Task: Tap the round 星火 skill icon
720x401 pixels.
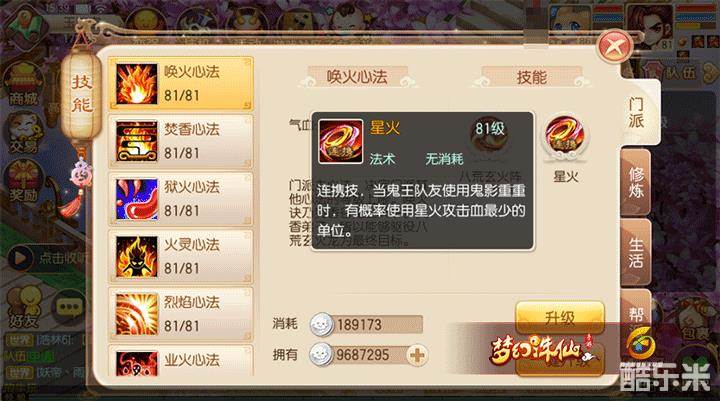Action: (565, 136)
